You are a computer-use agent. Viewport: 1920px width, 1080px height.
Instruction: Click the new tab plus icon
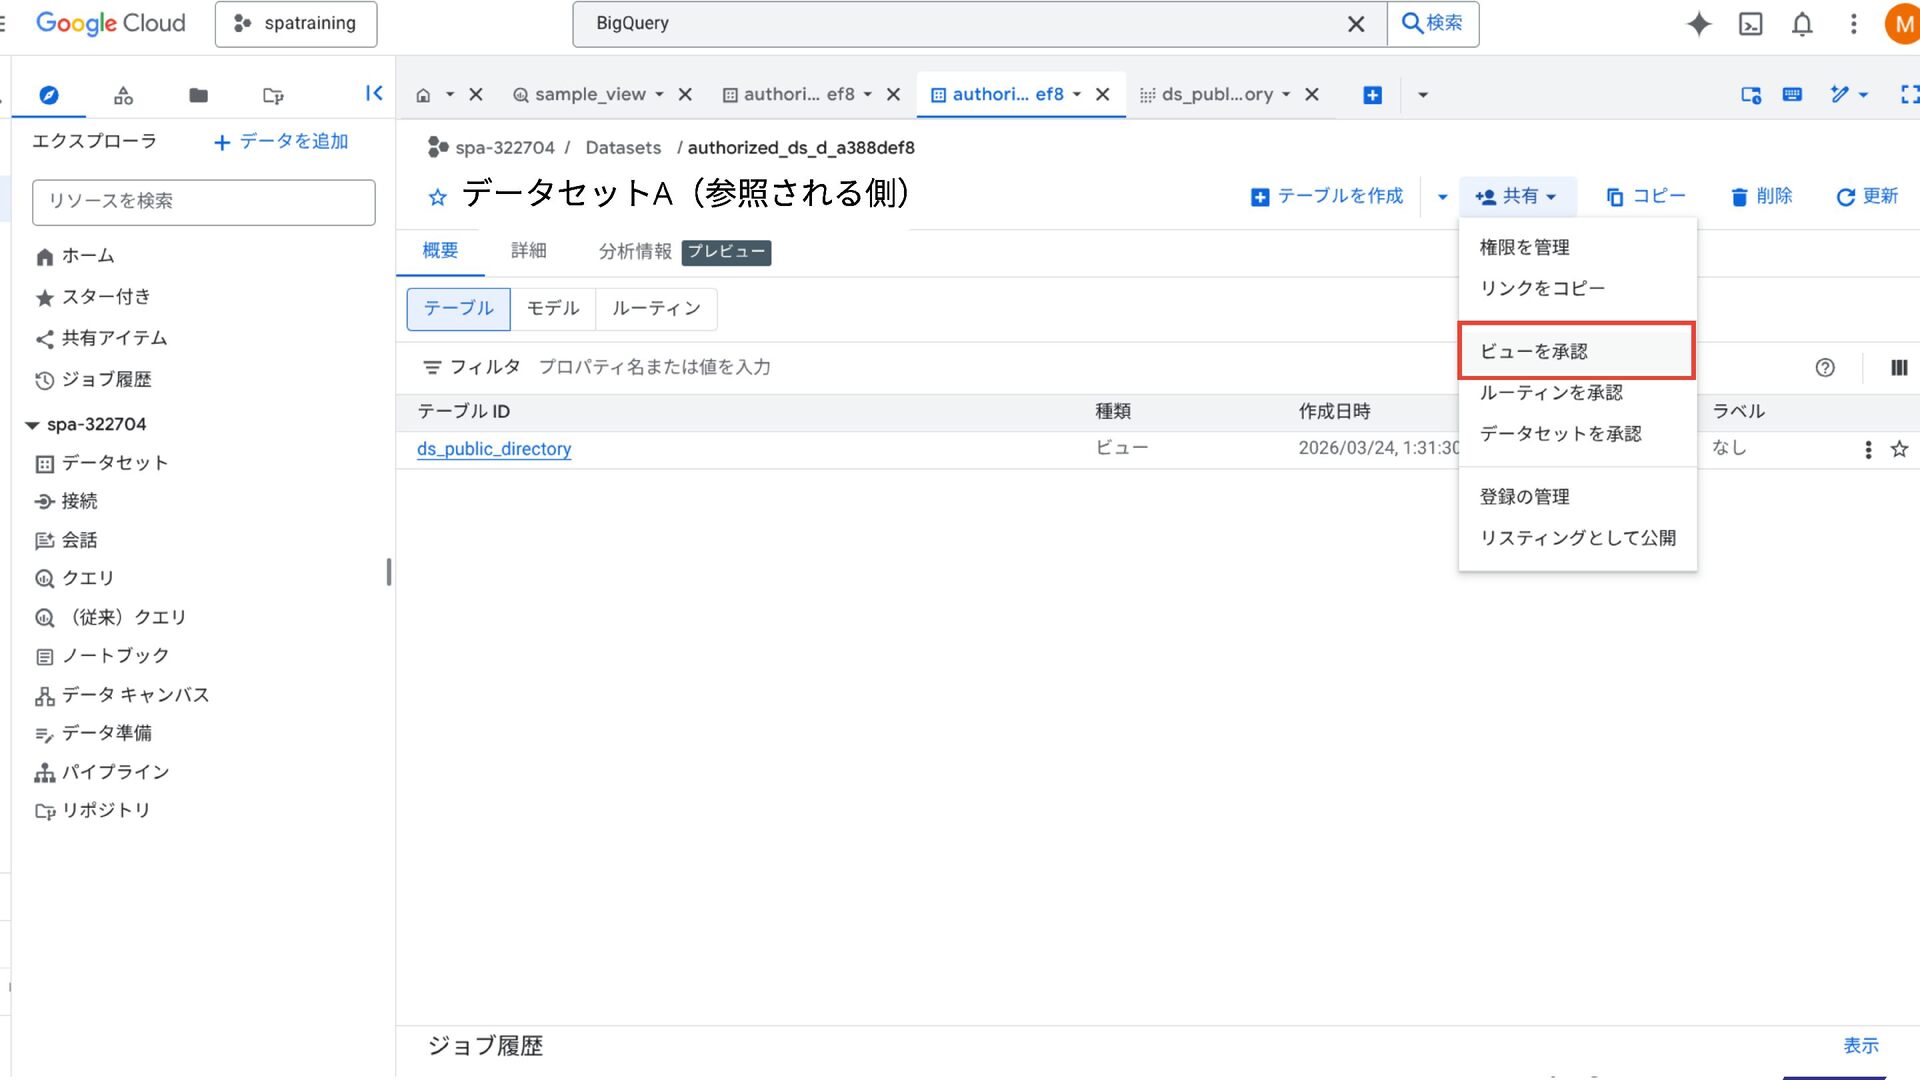(x=1372, y=95)
